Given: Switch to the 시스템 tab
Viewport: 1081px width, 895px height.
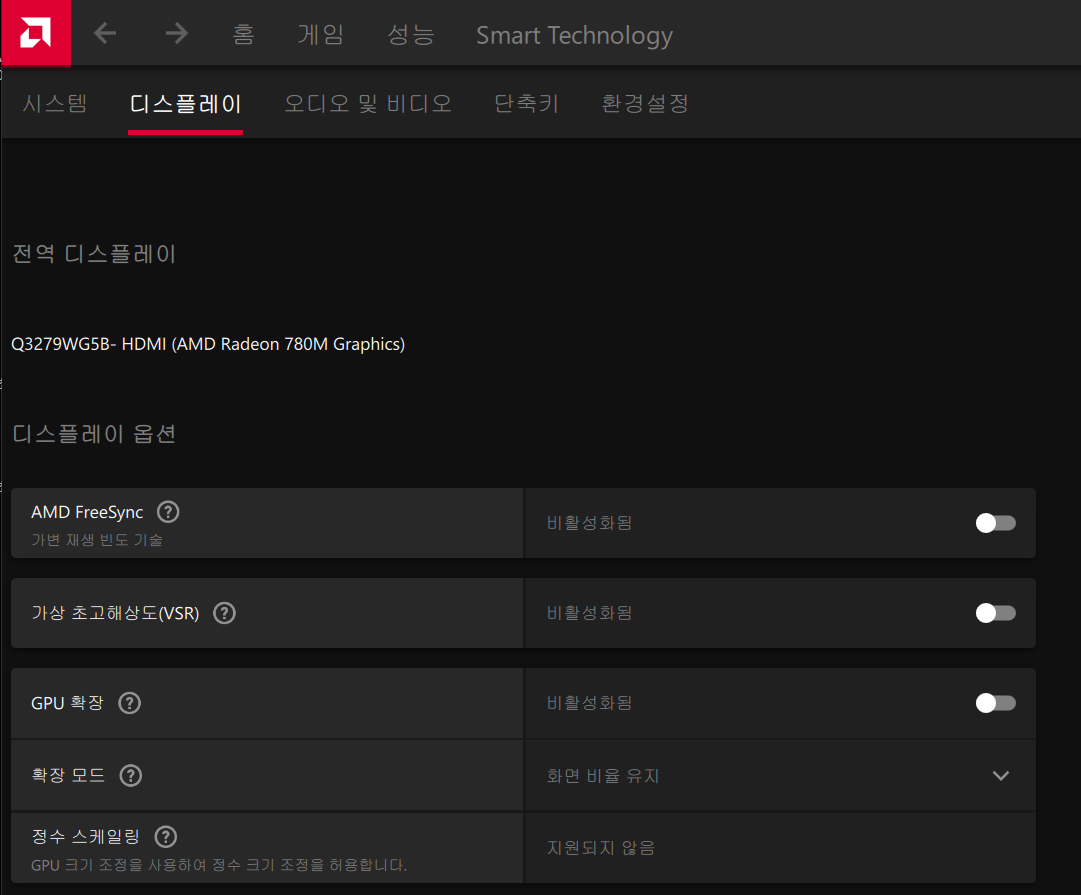Looking at the screenshot, I should pos(54,103).
